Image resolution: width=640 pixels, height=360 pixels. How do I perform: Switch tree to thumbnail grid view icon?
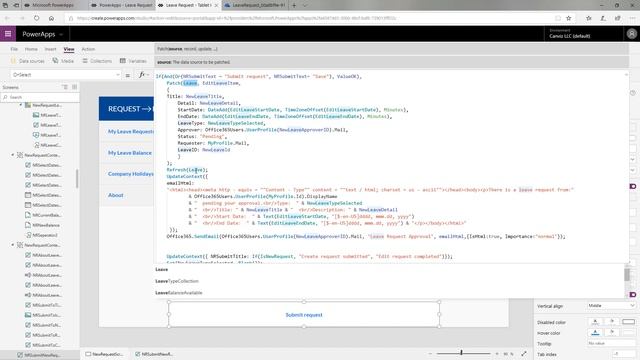[x=74, y=87]
